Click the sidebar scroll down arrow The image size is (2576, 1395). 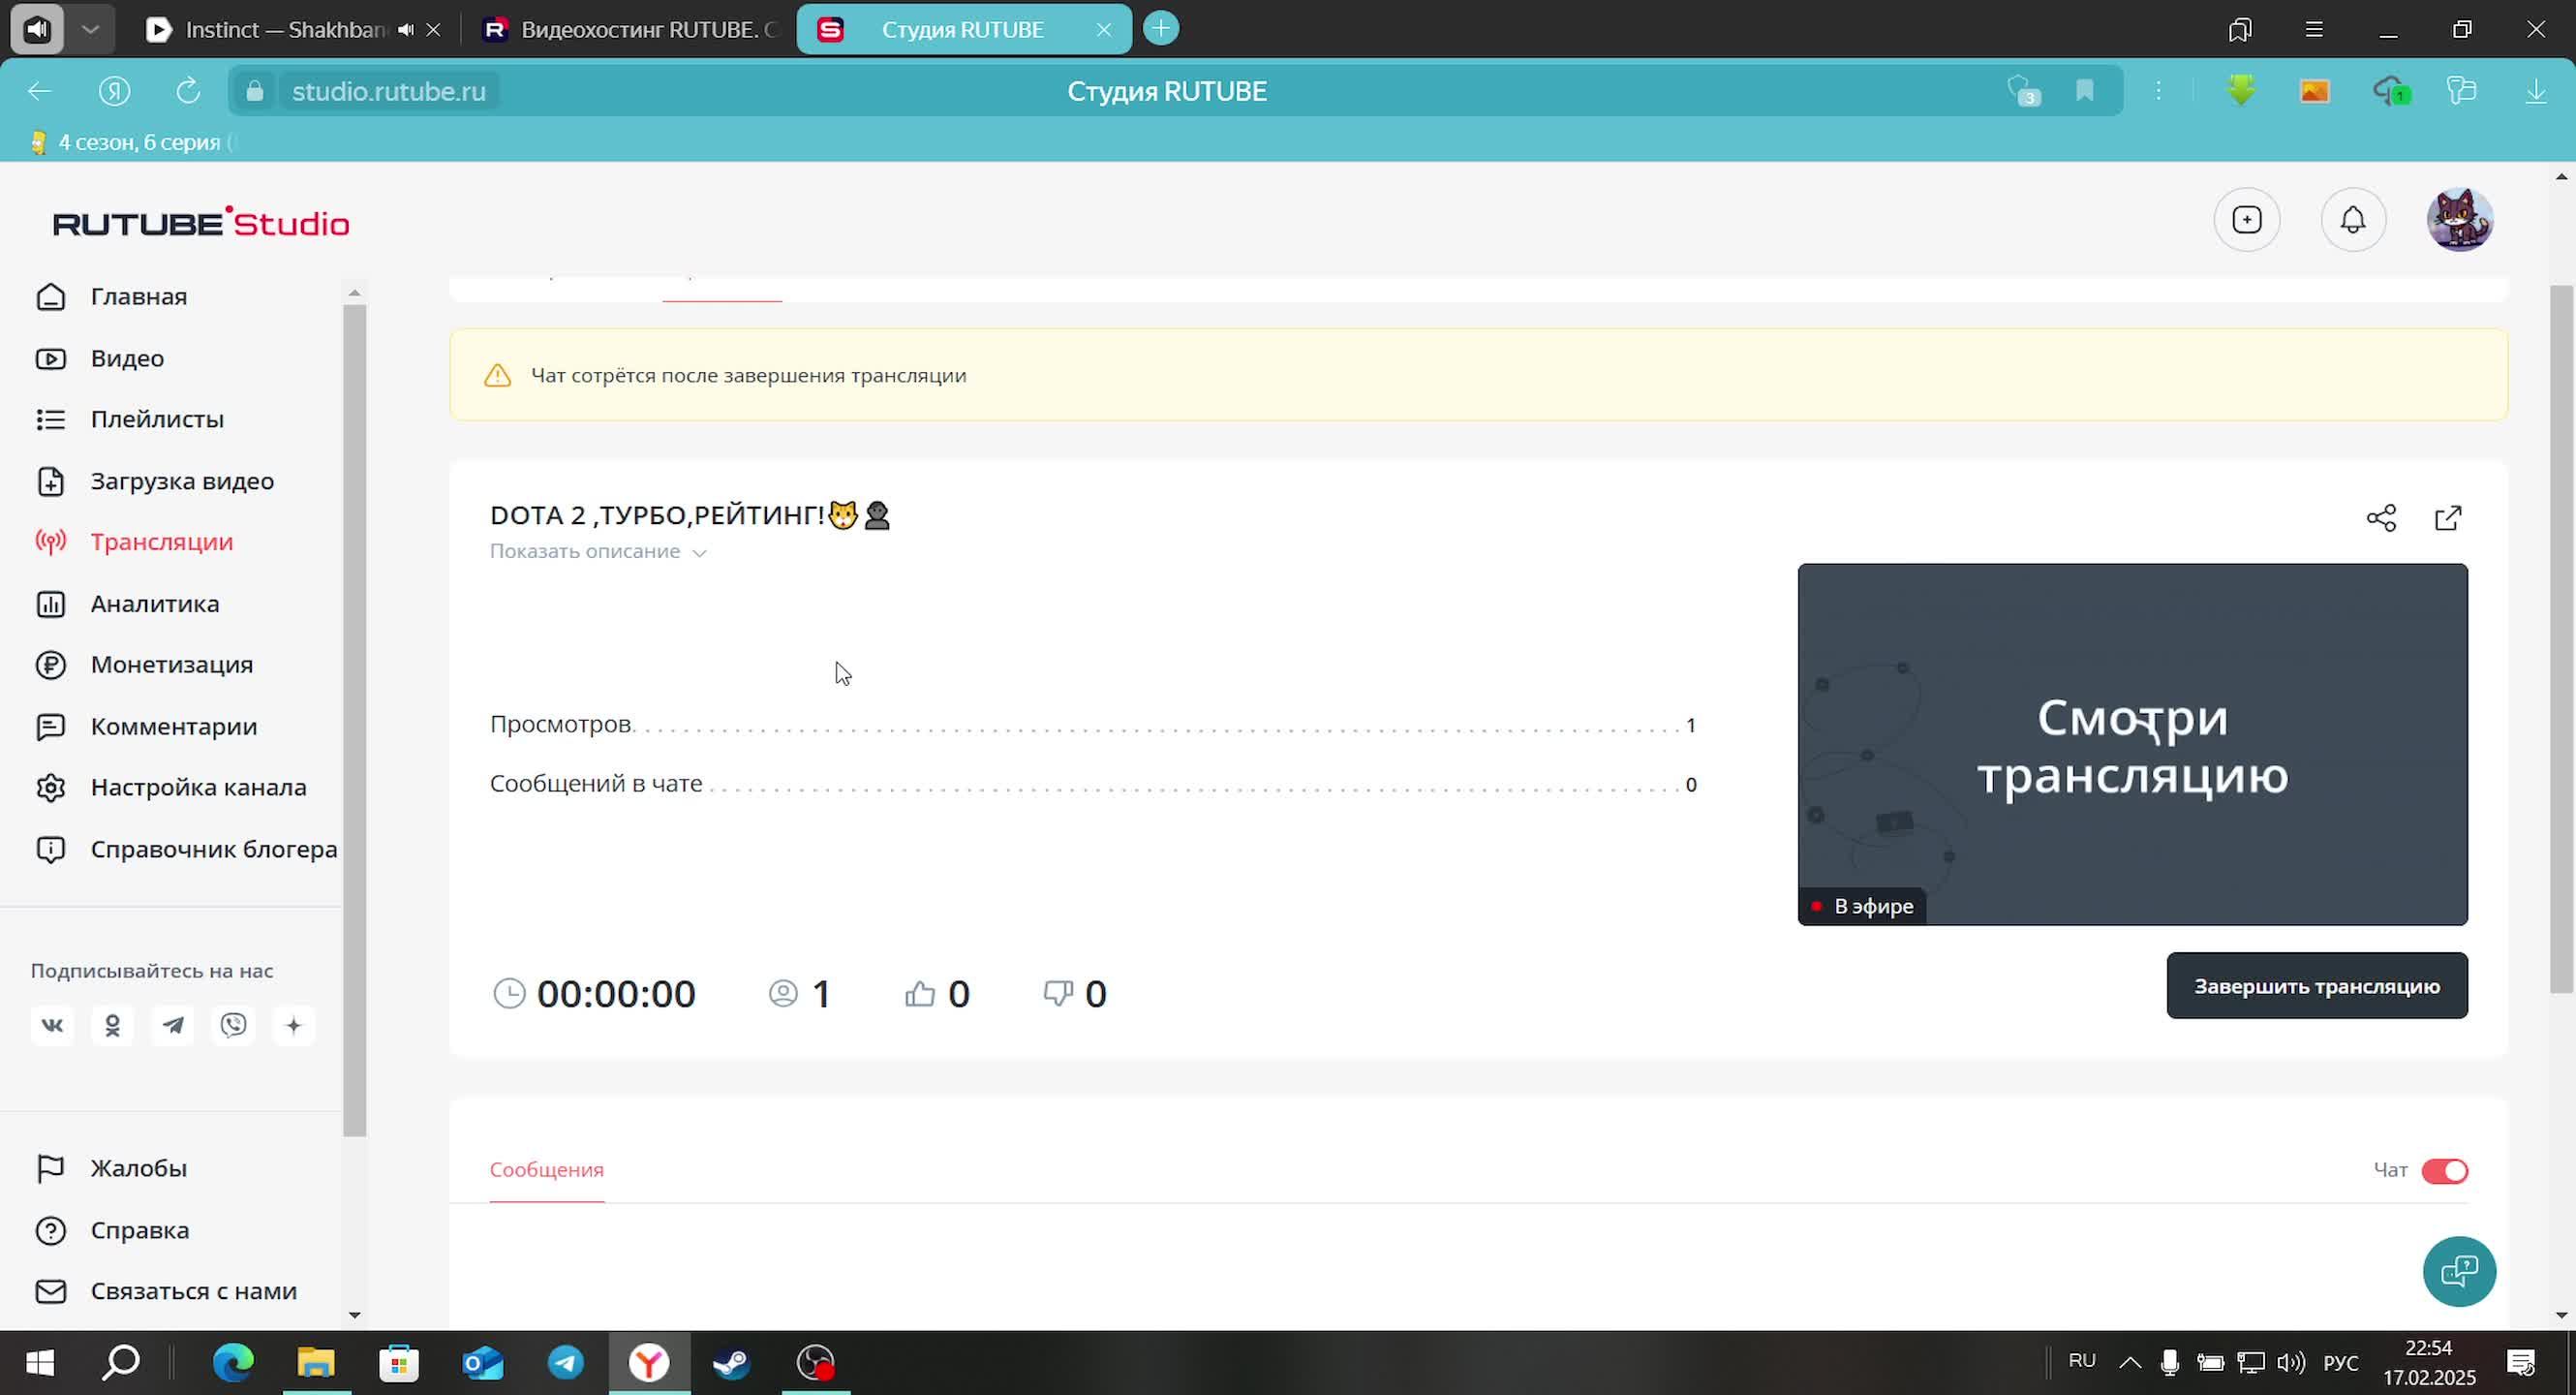pyautogui.click(x=354, y=1316)
